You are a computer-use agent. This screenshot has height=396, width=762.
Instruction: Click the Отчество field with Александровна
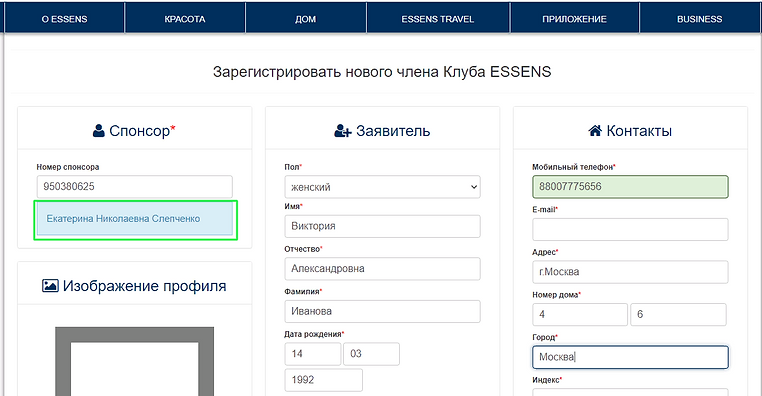(x=382, y=269)
